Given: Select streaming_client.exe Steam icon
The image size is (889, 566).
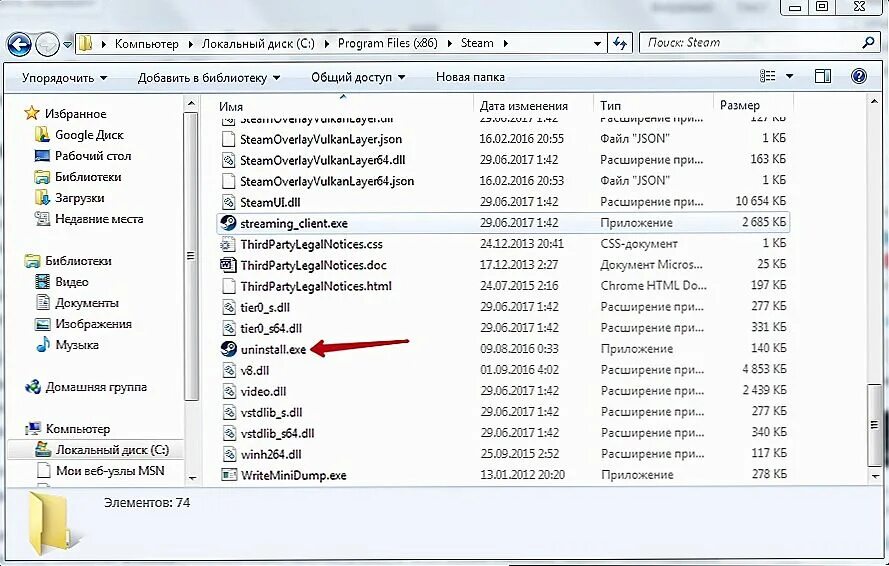Looking at the screenshot, I should [228, 223].
